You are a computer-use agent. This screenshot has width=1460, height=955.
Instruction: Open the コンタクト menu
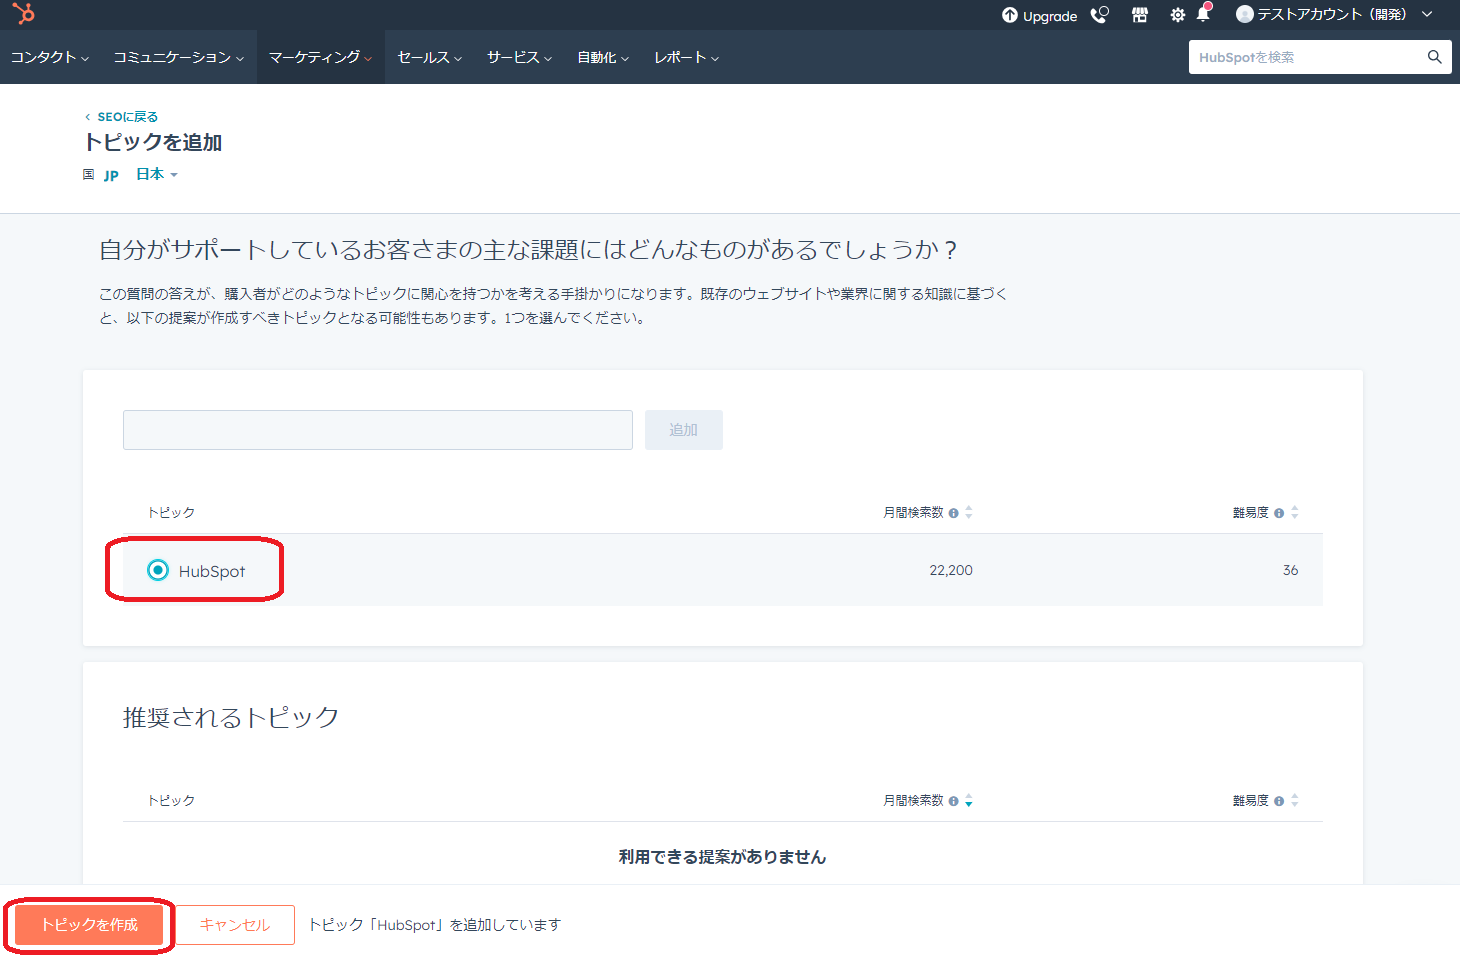[50, 57]
